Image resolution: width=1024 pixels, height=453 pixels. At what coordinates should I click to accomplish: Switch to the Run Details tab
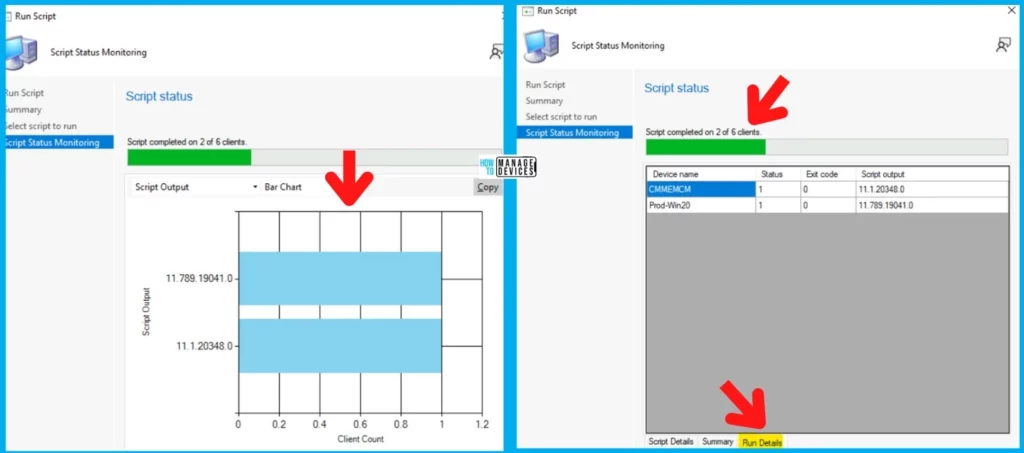click(761, 442)
